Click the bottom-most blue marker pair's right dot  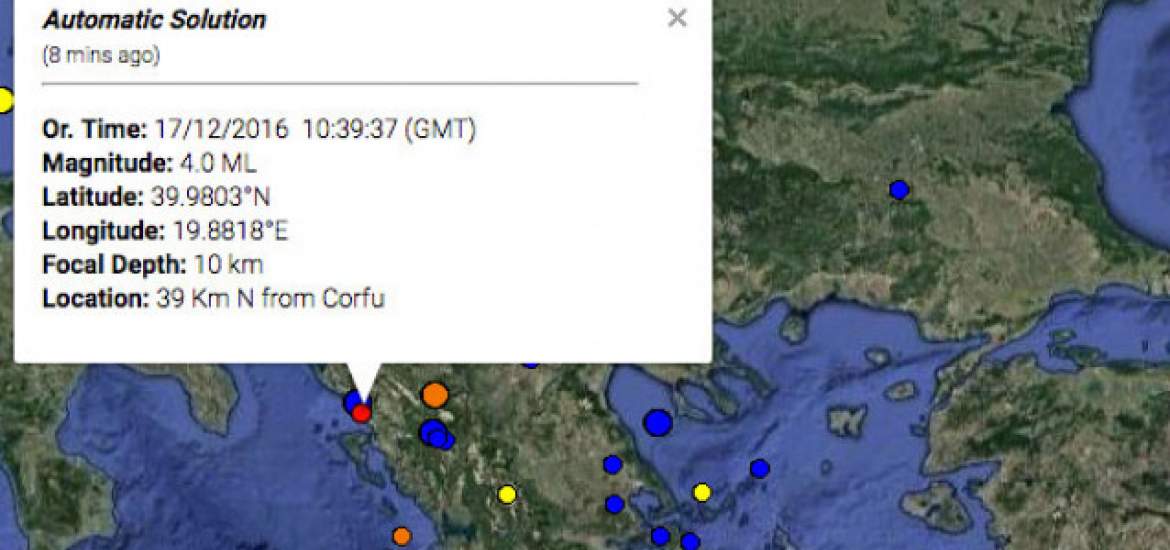click(x=690, y=541)
